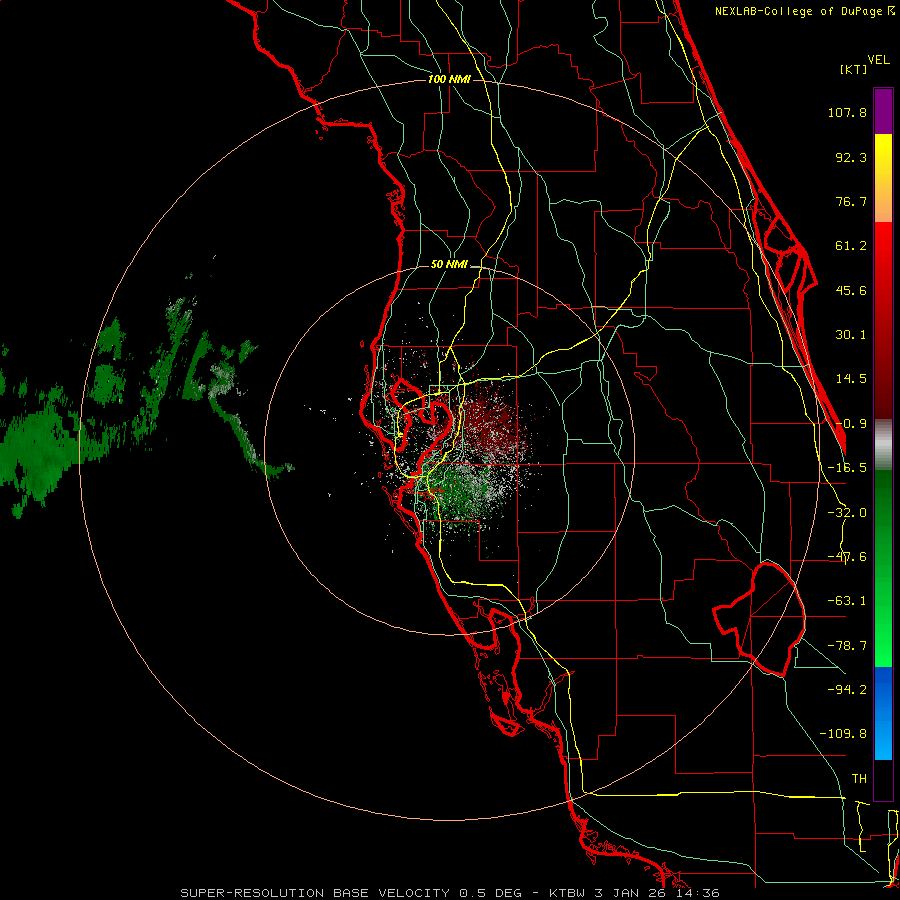Click the -16.5 velocity scale value
900x900 pixels.
pos(847,468)
